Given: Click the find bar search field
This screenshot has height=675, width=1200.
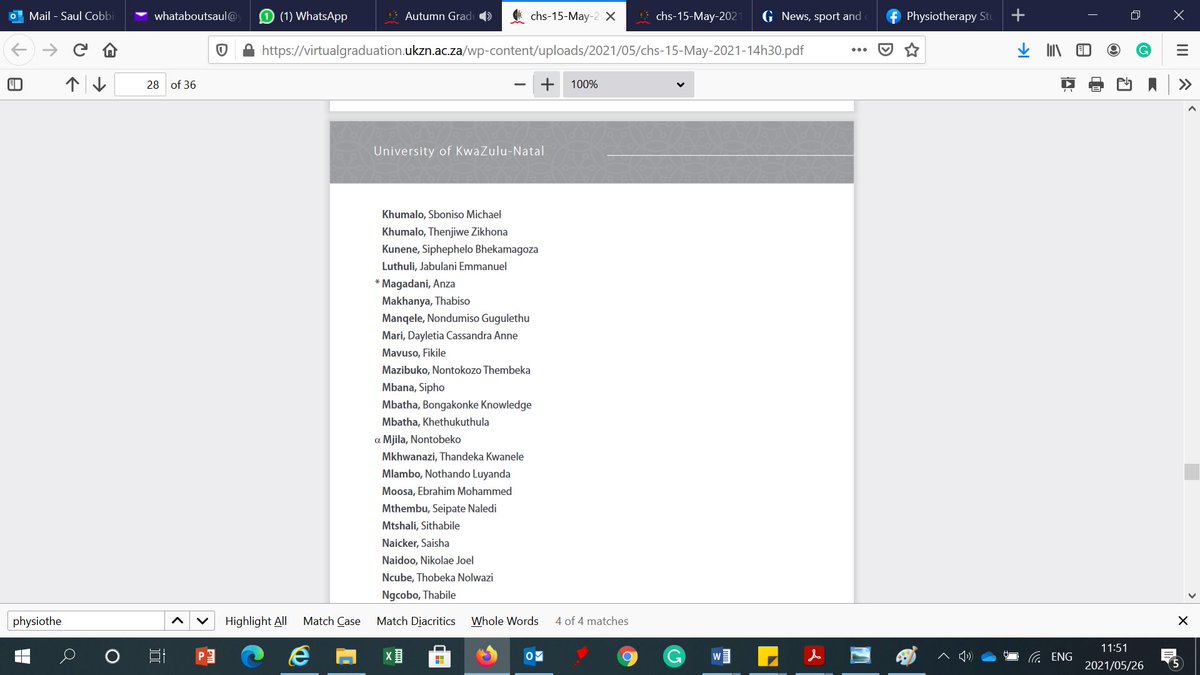Looking at the screenshot, I should point(84,621).
